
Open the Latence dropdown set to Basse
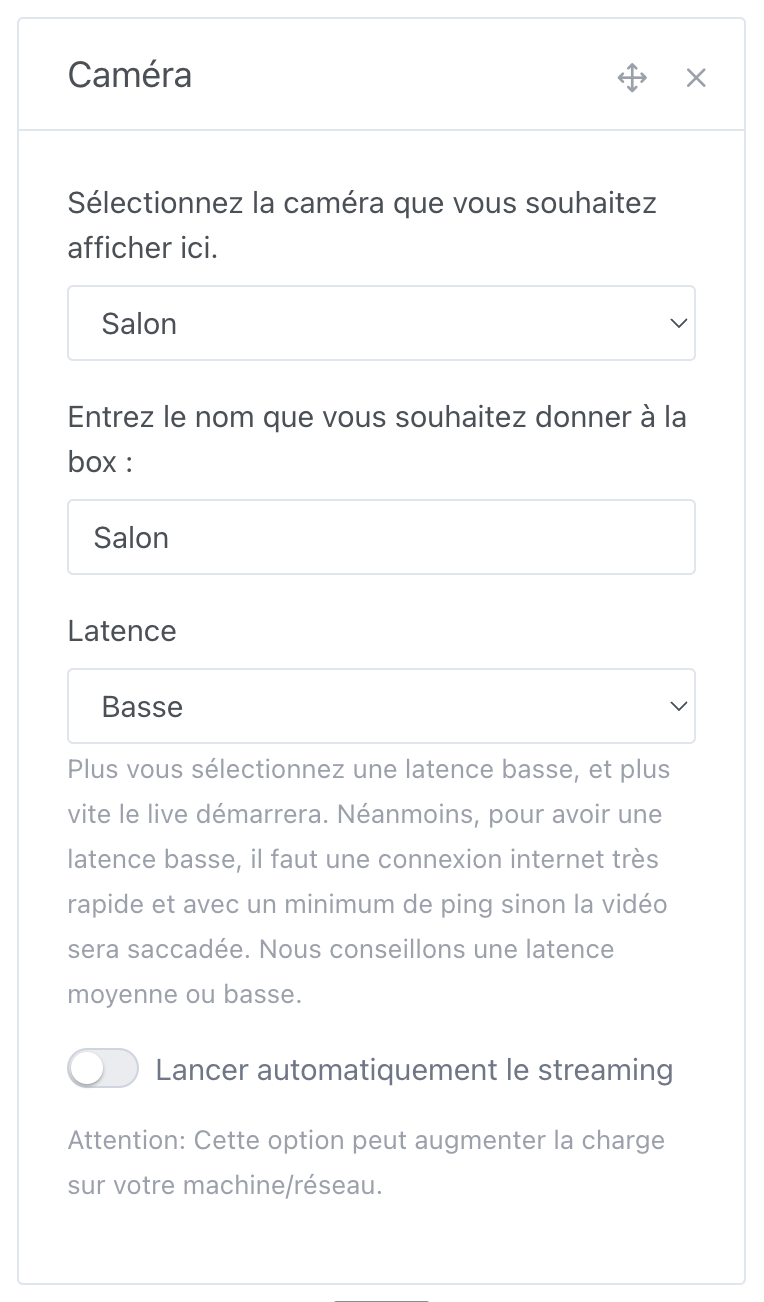click(381, 706)
